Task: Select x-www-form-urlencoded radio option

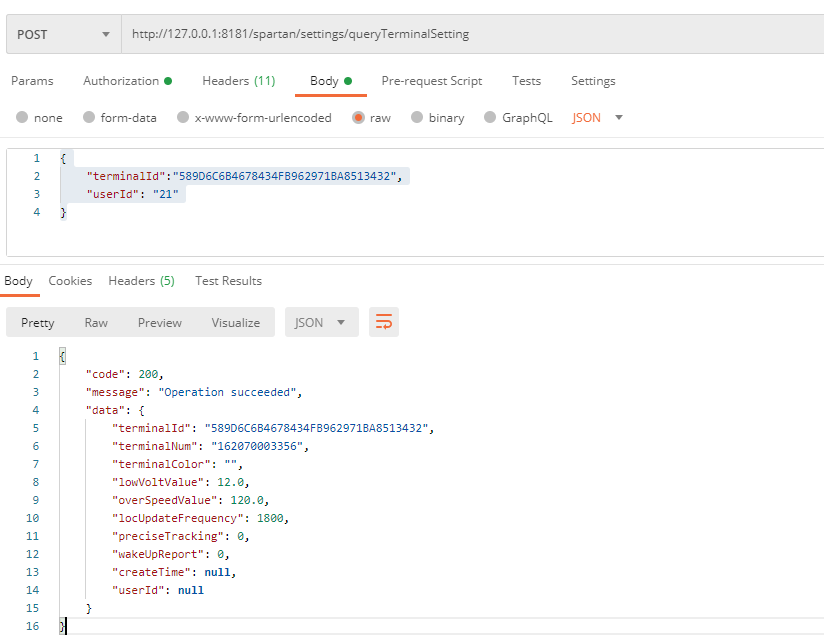Action: point(183,118)
